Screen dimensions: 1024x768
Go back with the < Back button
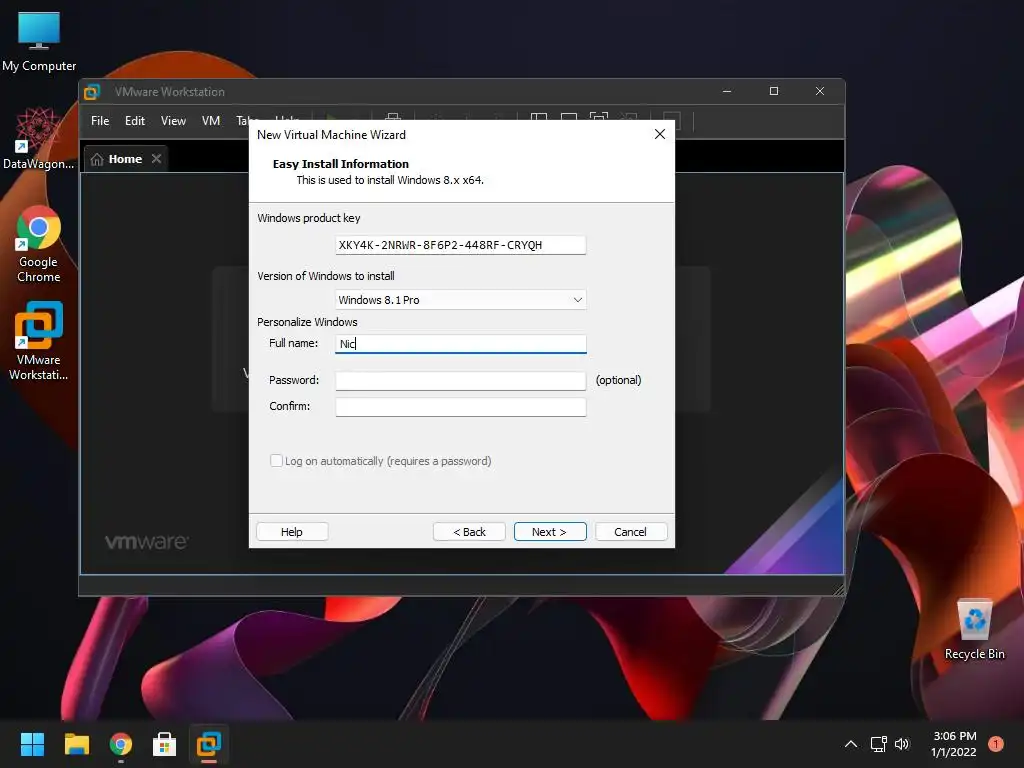469,532
